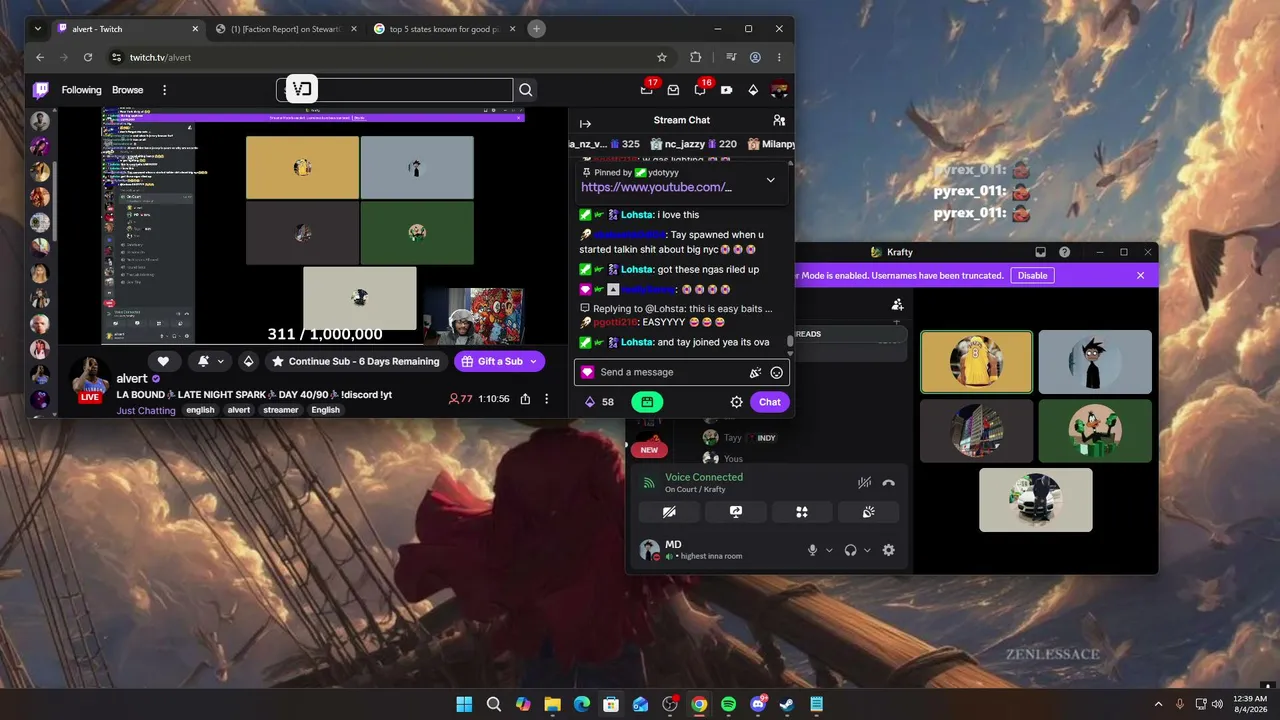Go to Twitch Following page
This screenshot has height=720, width=1280.
tap(82, 90)
